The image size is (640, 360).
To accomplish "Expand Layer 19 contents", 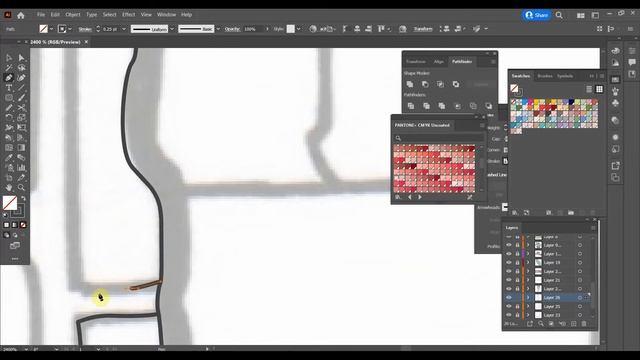I will 528,262.
